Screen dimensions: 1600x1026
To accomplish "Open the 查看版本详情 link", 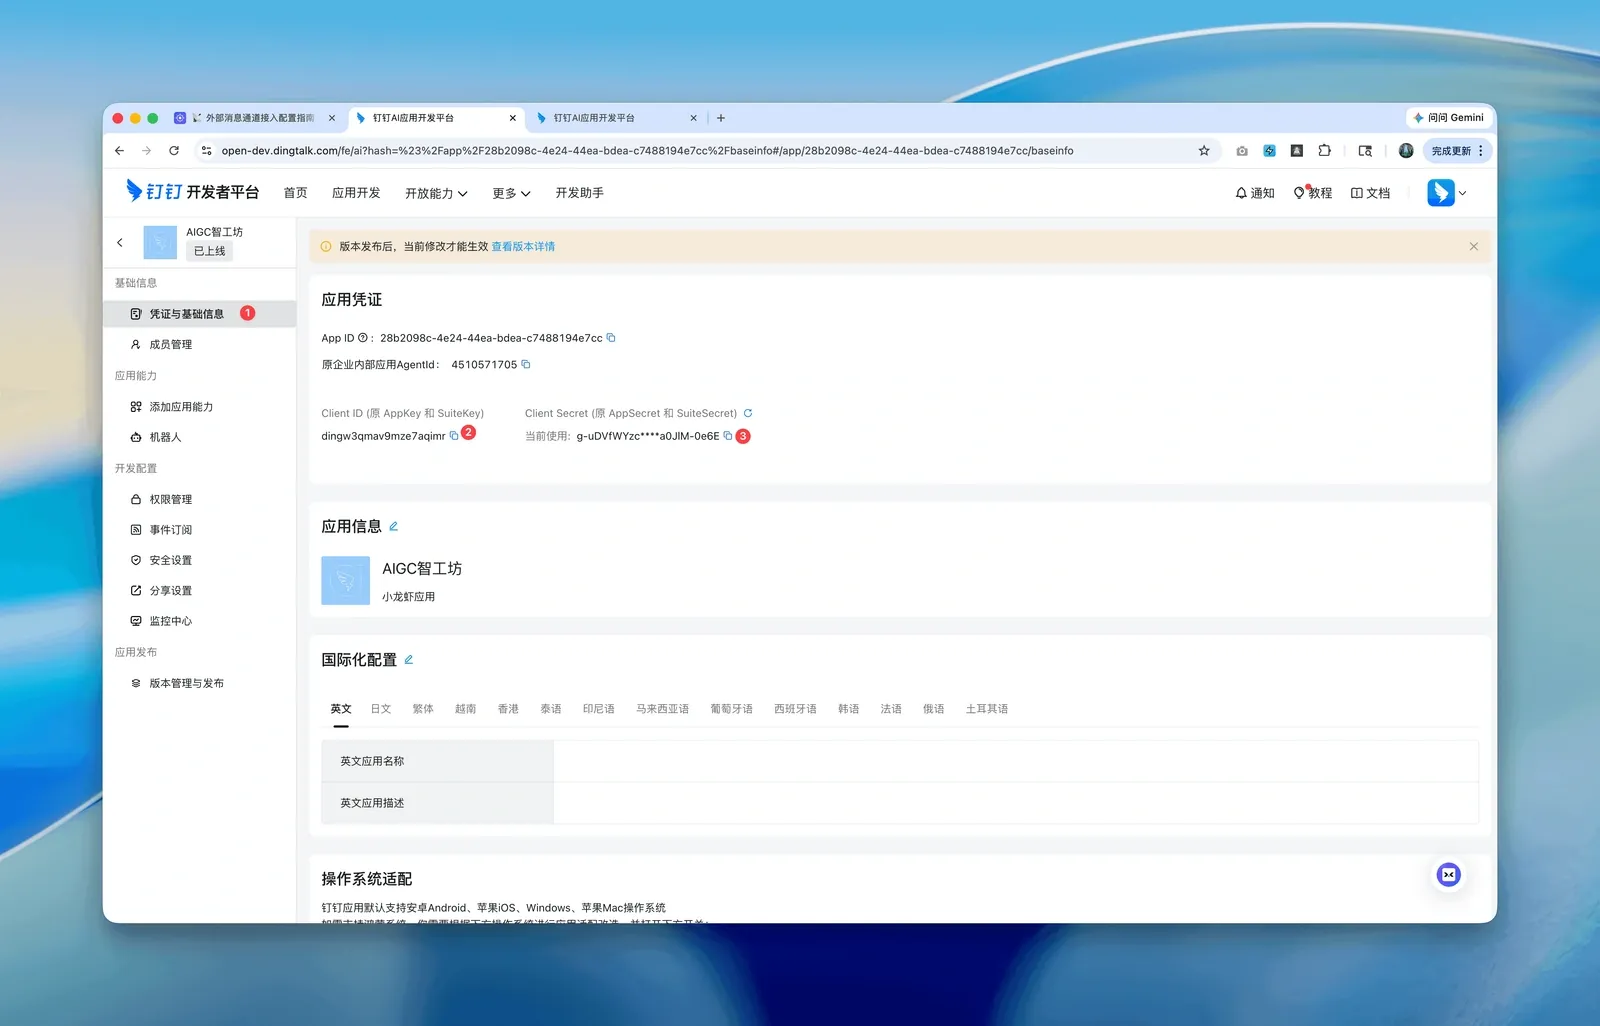I will [x=523, y=246].
